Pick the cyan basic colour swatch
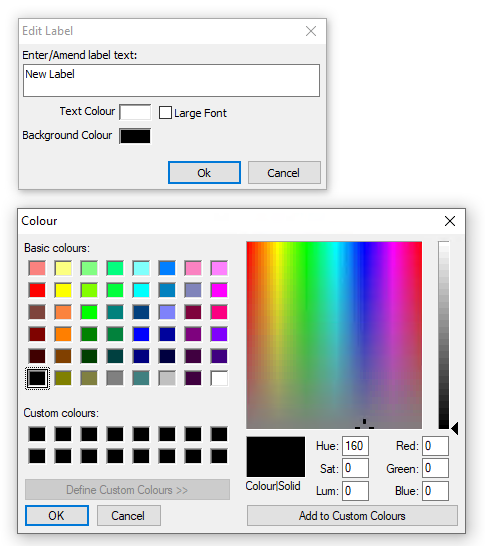 (x=141, y=290)
